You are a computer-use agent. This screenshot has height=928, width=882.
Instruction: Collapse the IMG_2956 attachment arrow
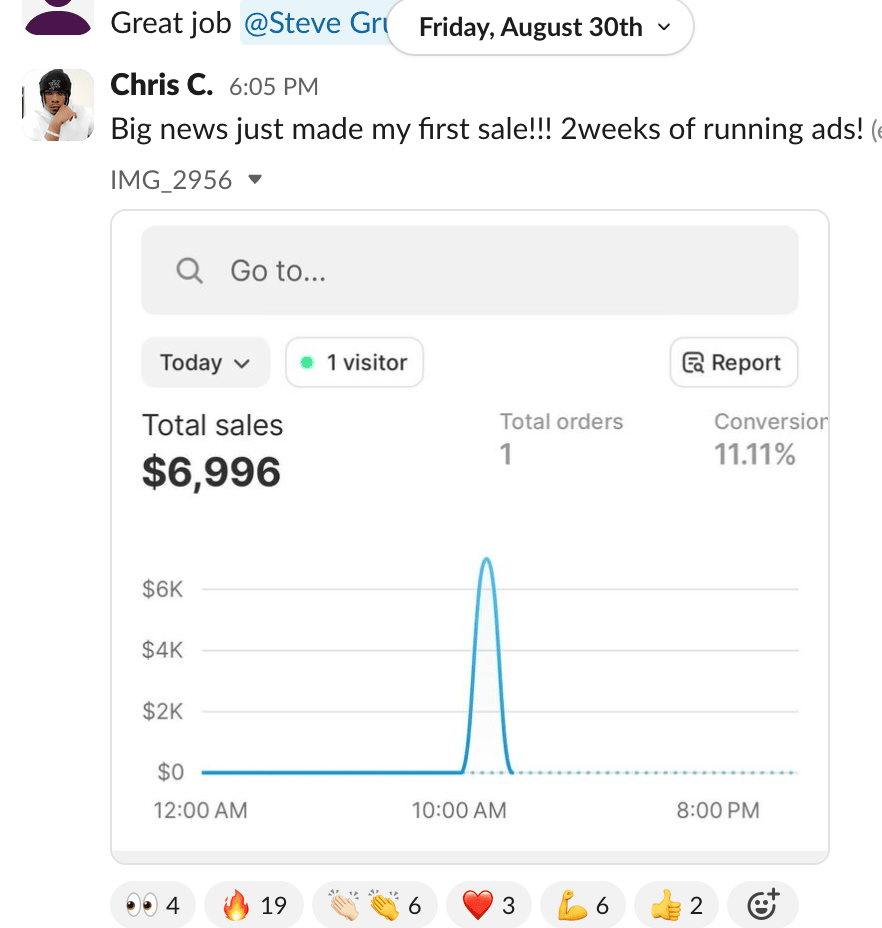tap(255, 180)
